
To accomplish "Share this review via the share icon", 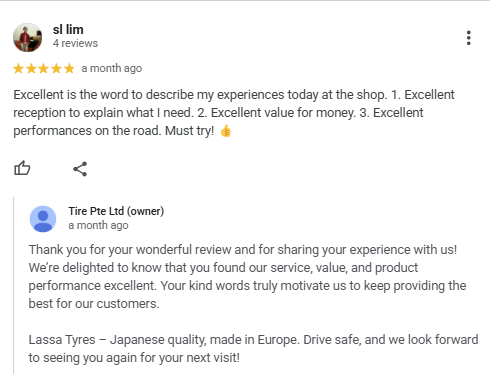I will click(80, 169).
